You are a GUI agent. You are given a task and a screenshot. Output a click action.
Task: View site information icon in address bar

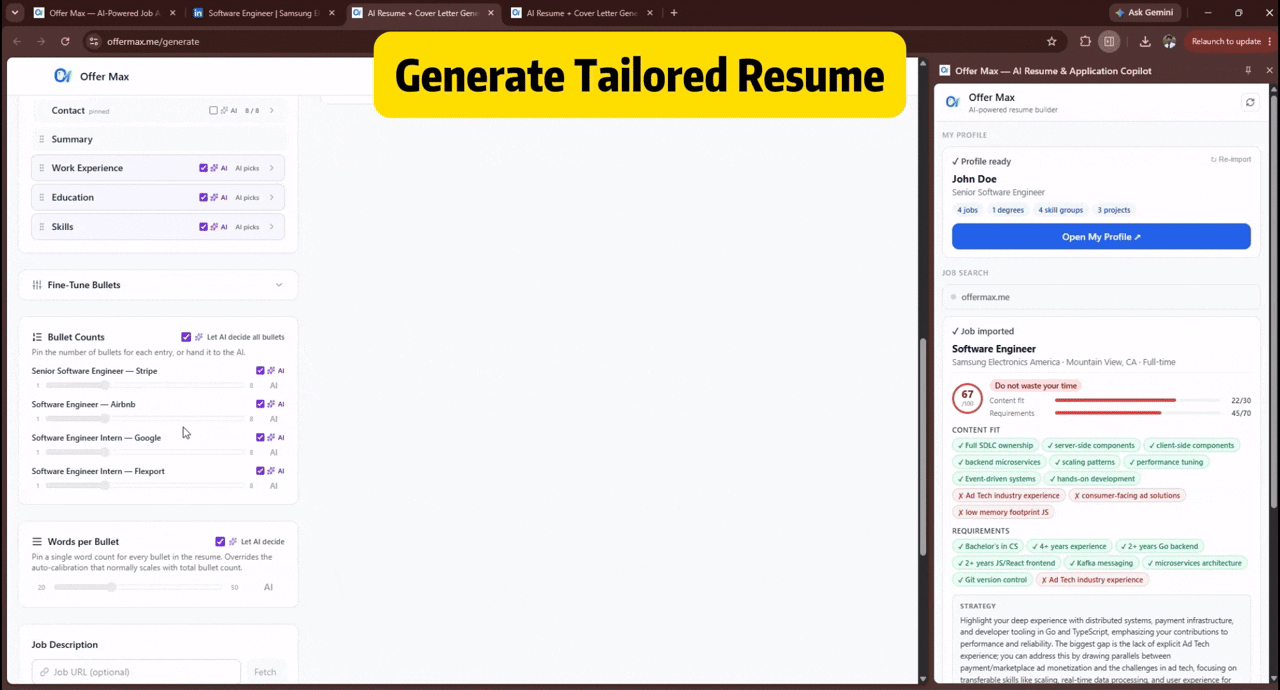[x=94, y=41]
